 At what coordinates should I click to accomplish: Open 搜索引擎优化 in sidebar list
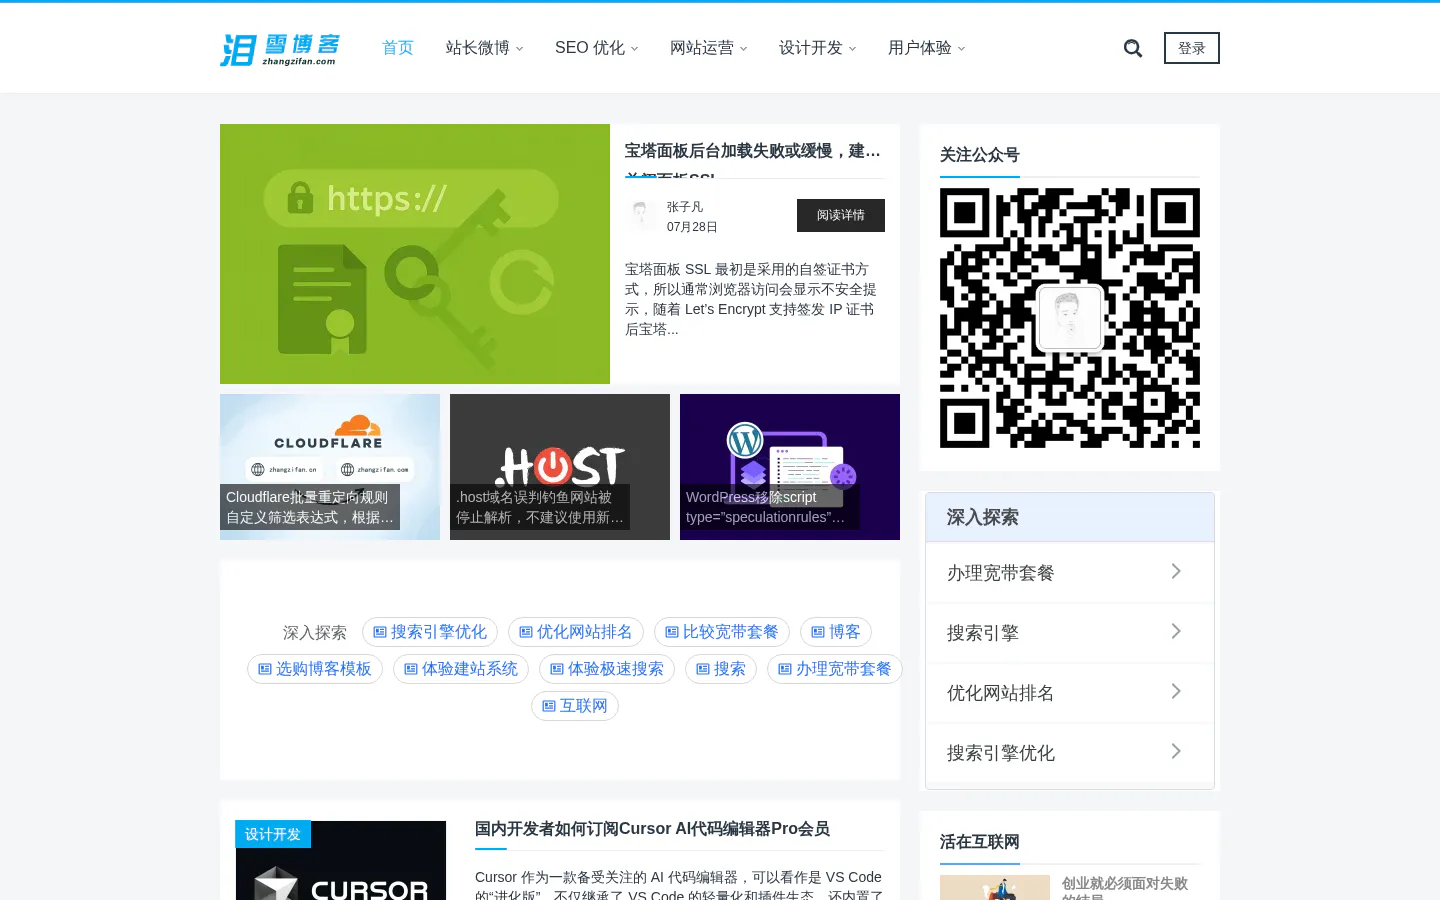1070,753
